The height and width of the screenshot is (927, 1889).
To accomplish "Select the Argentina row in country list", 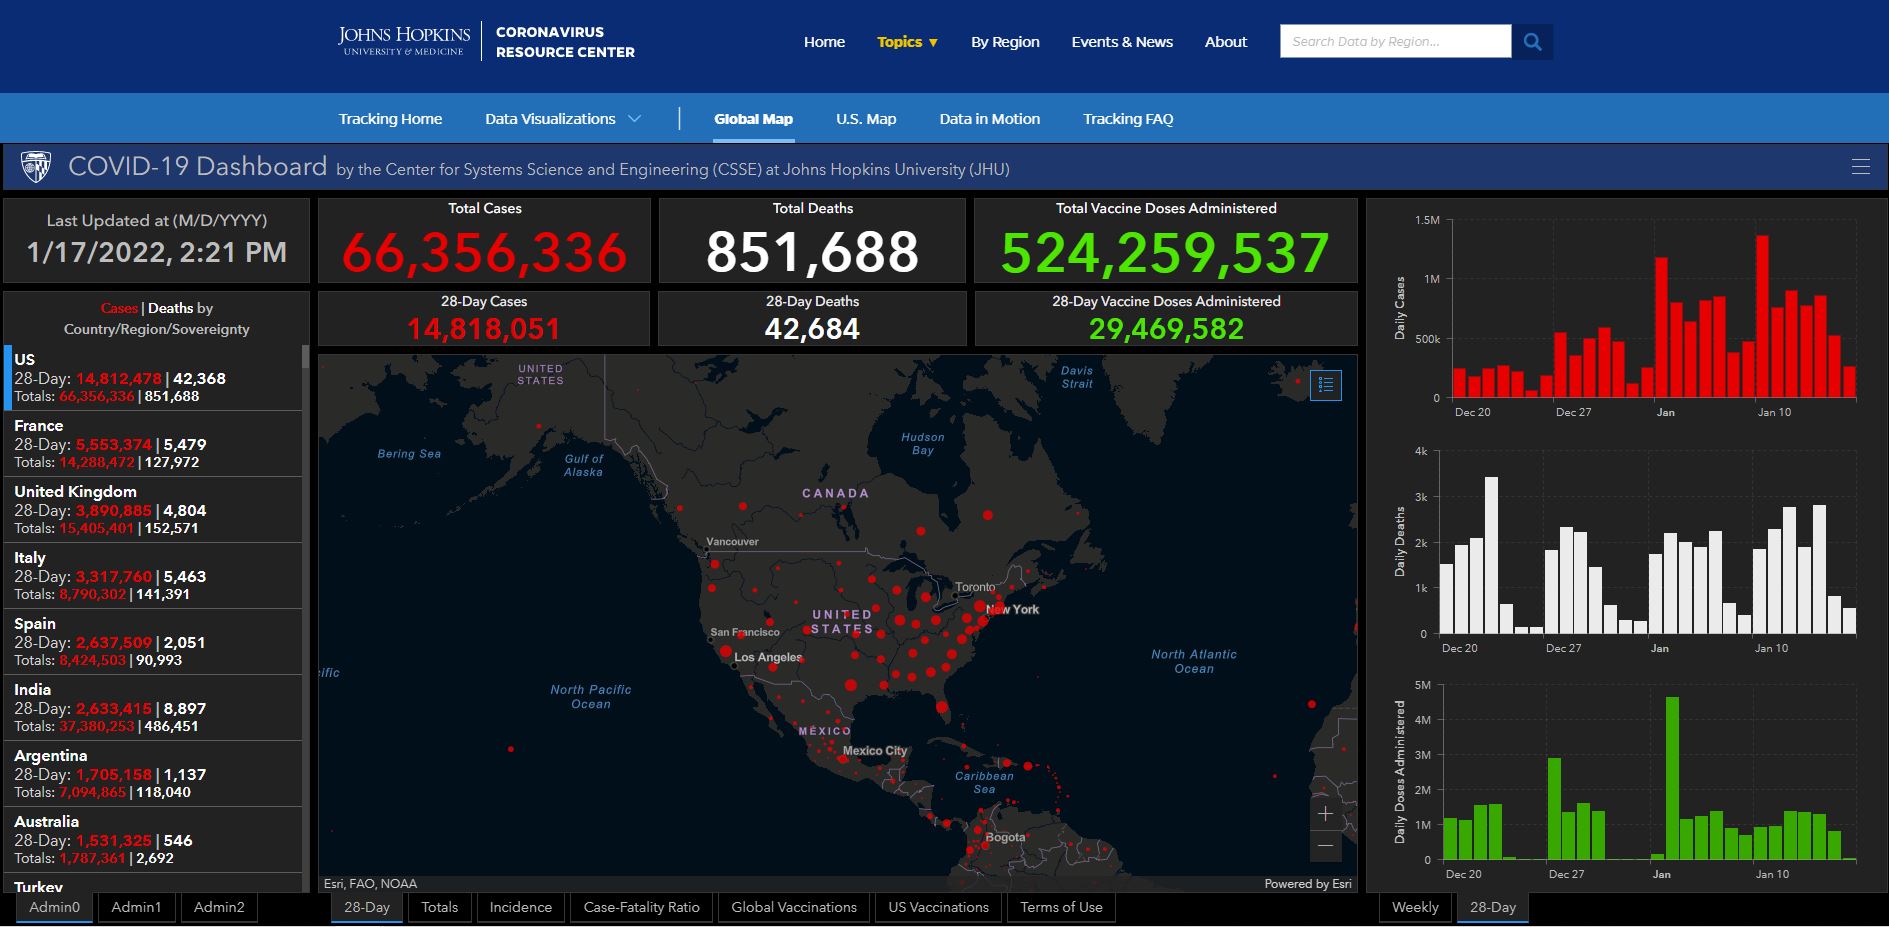I will [155, 774].
